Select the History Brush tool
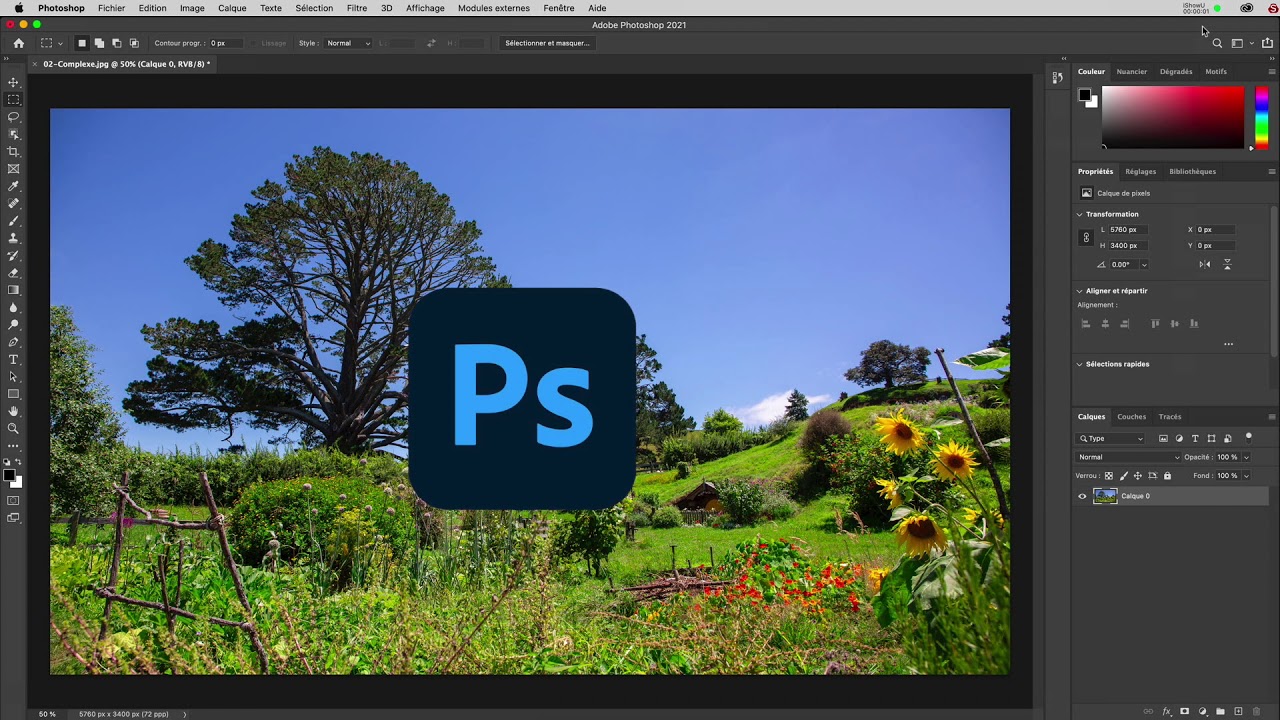The image size is (1280, 720). (x=14, y=255)
